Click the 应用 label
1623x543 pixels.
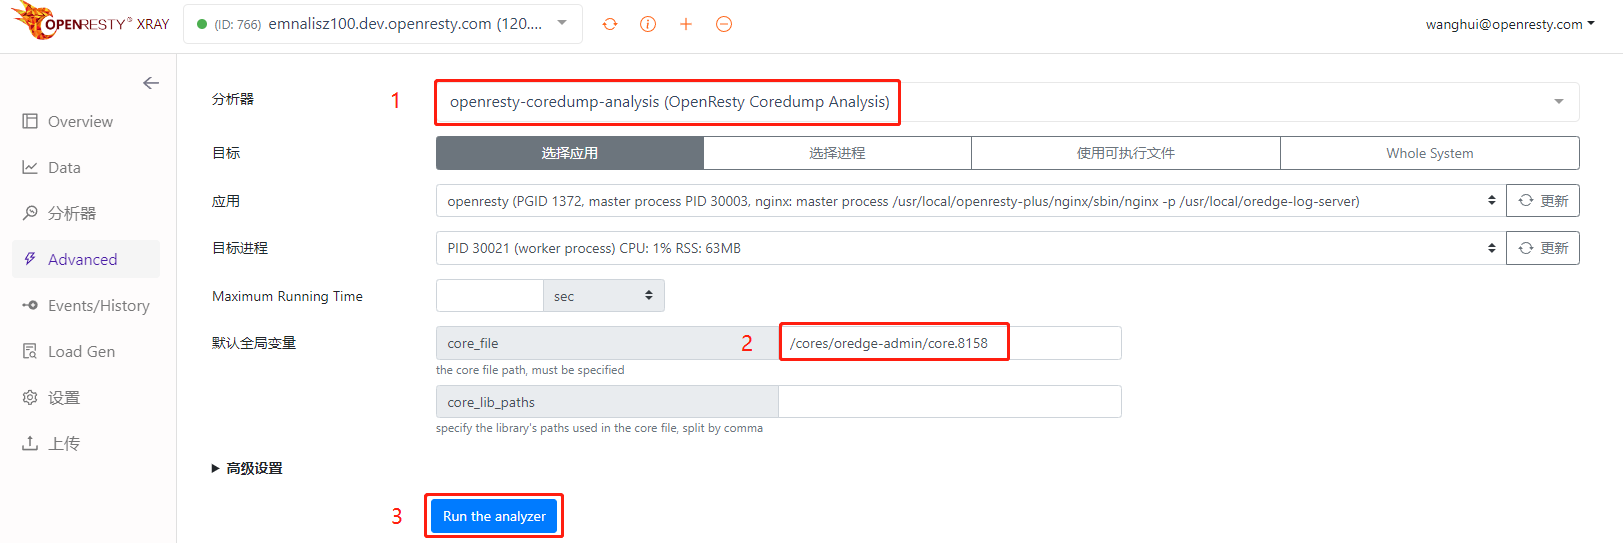point(226,201)
